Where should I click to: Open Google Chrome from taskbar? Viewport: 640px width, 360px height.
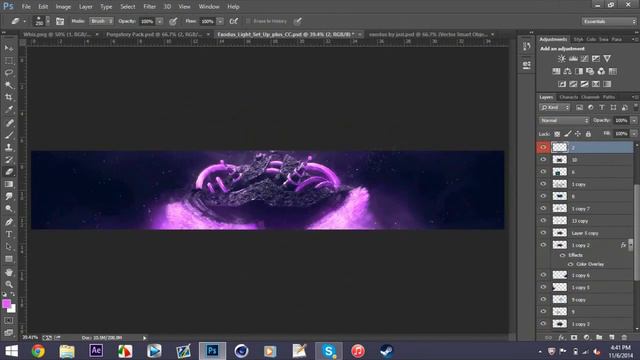38,351
